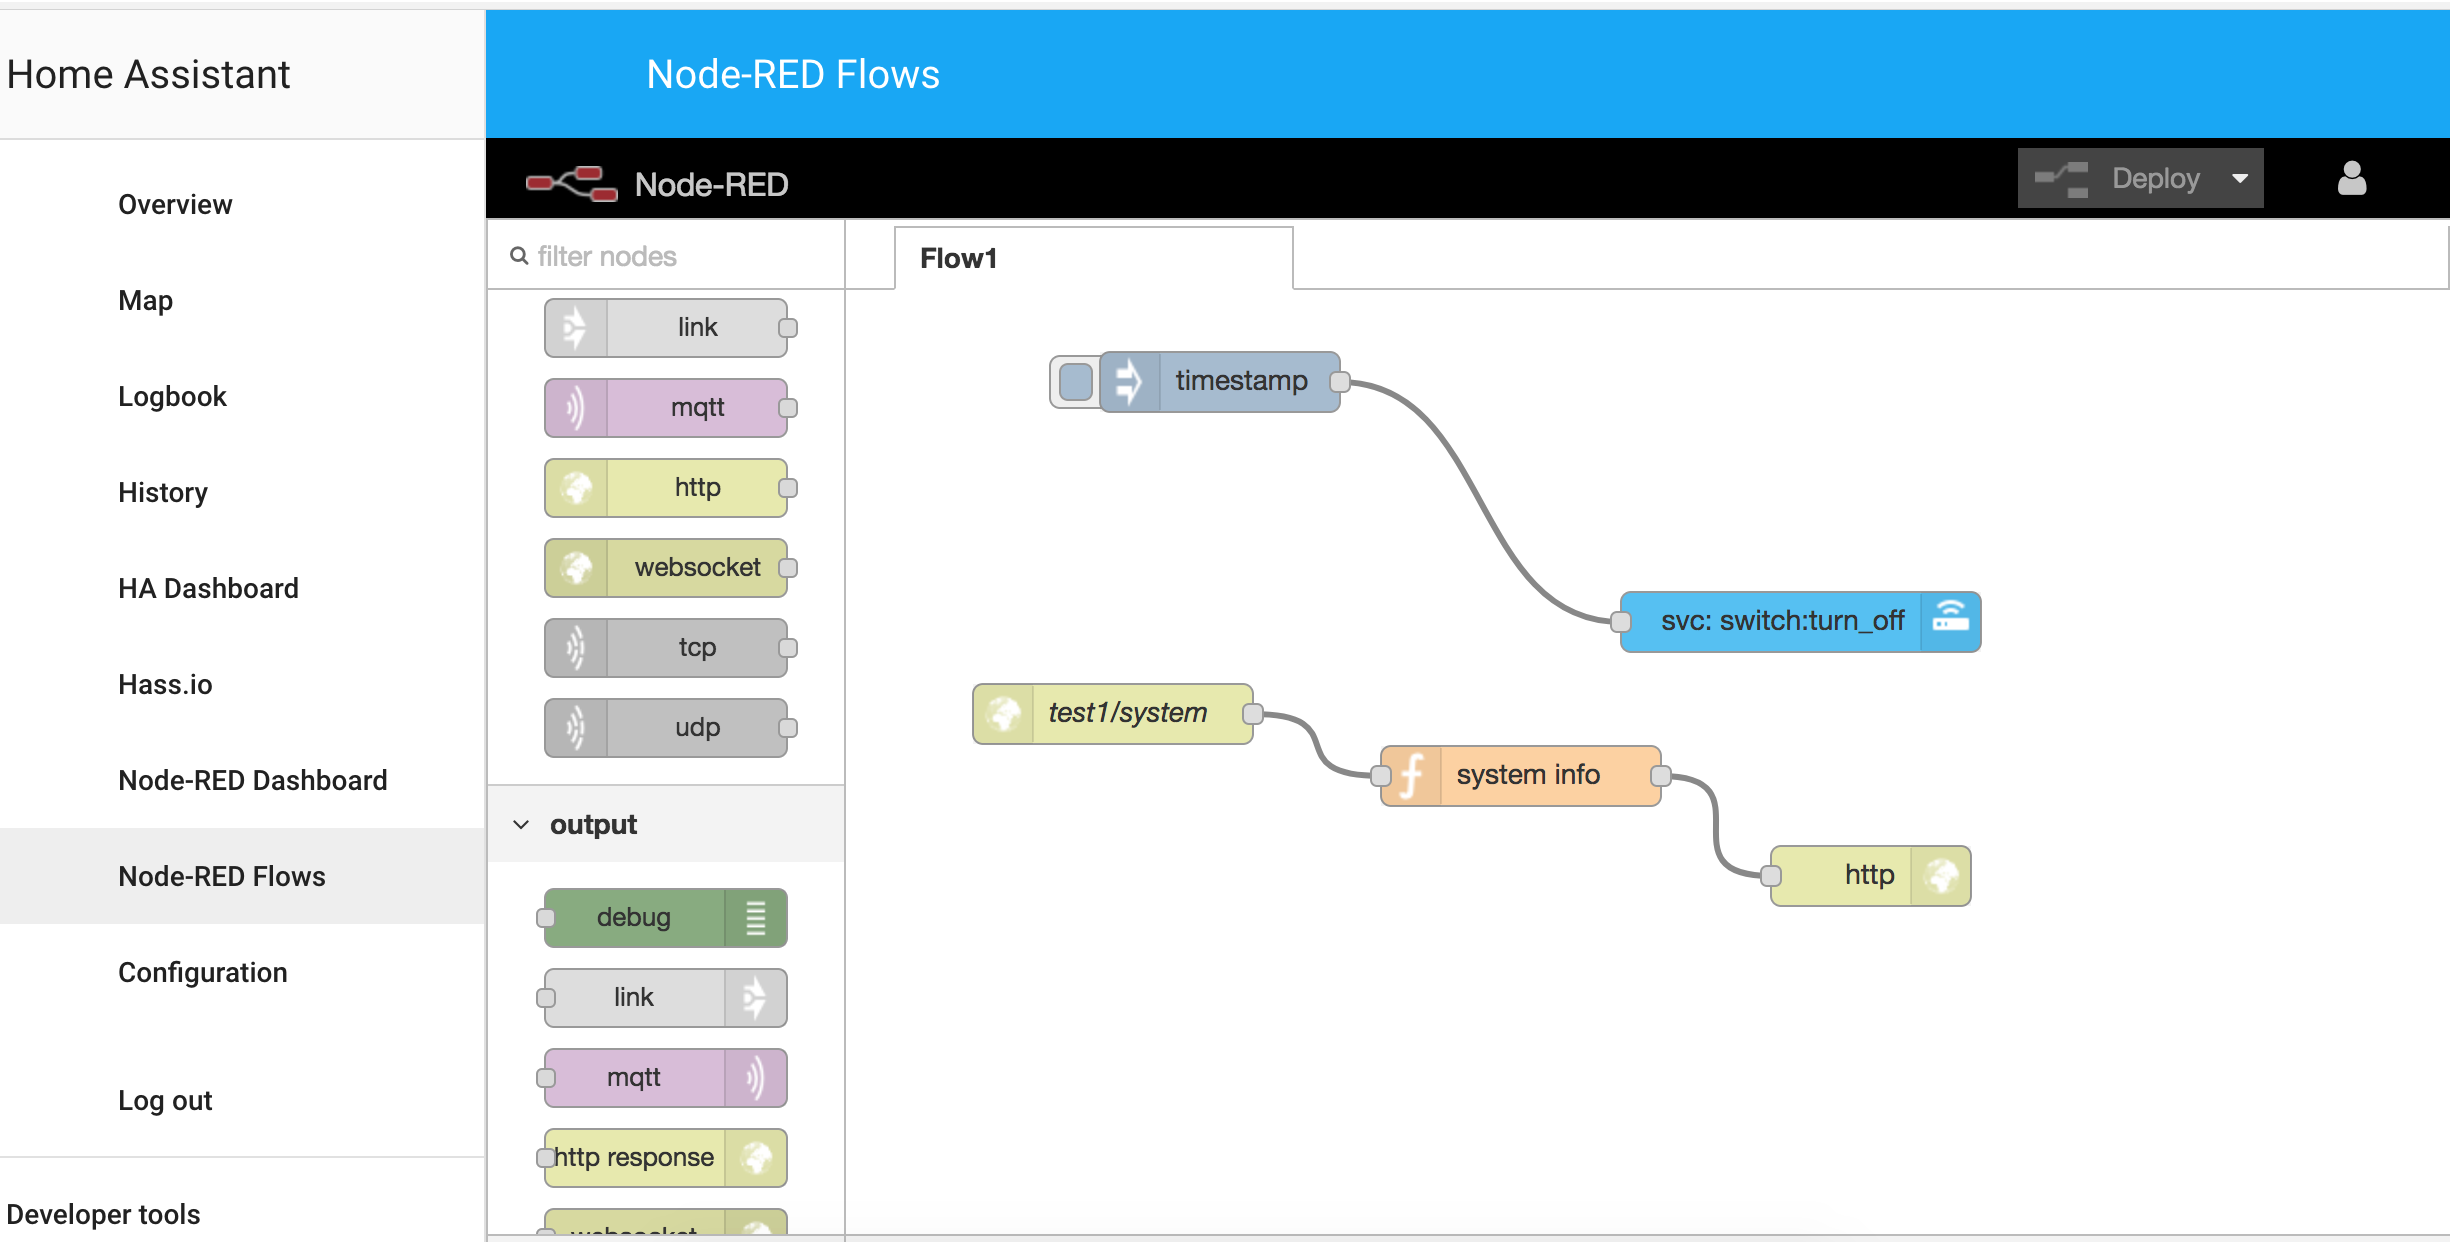The width and height of the screenshot is (2452, 1242).
Task: Click the function icon on system info node
Action: tap(1411, 776)
